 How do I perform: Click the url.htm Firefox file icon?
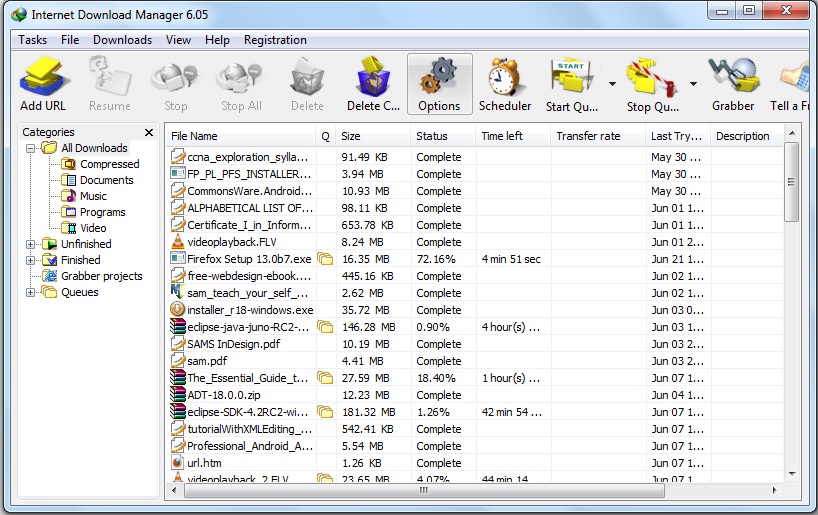(178, 462)
